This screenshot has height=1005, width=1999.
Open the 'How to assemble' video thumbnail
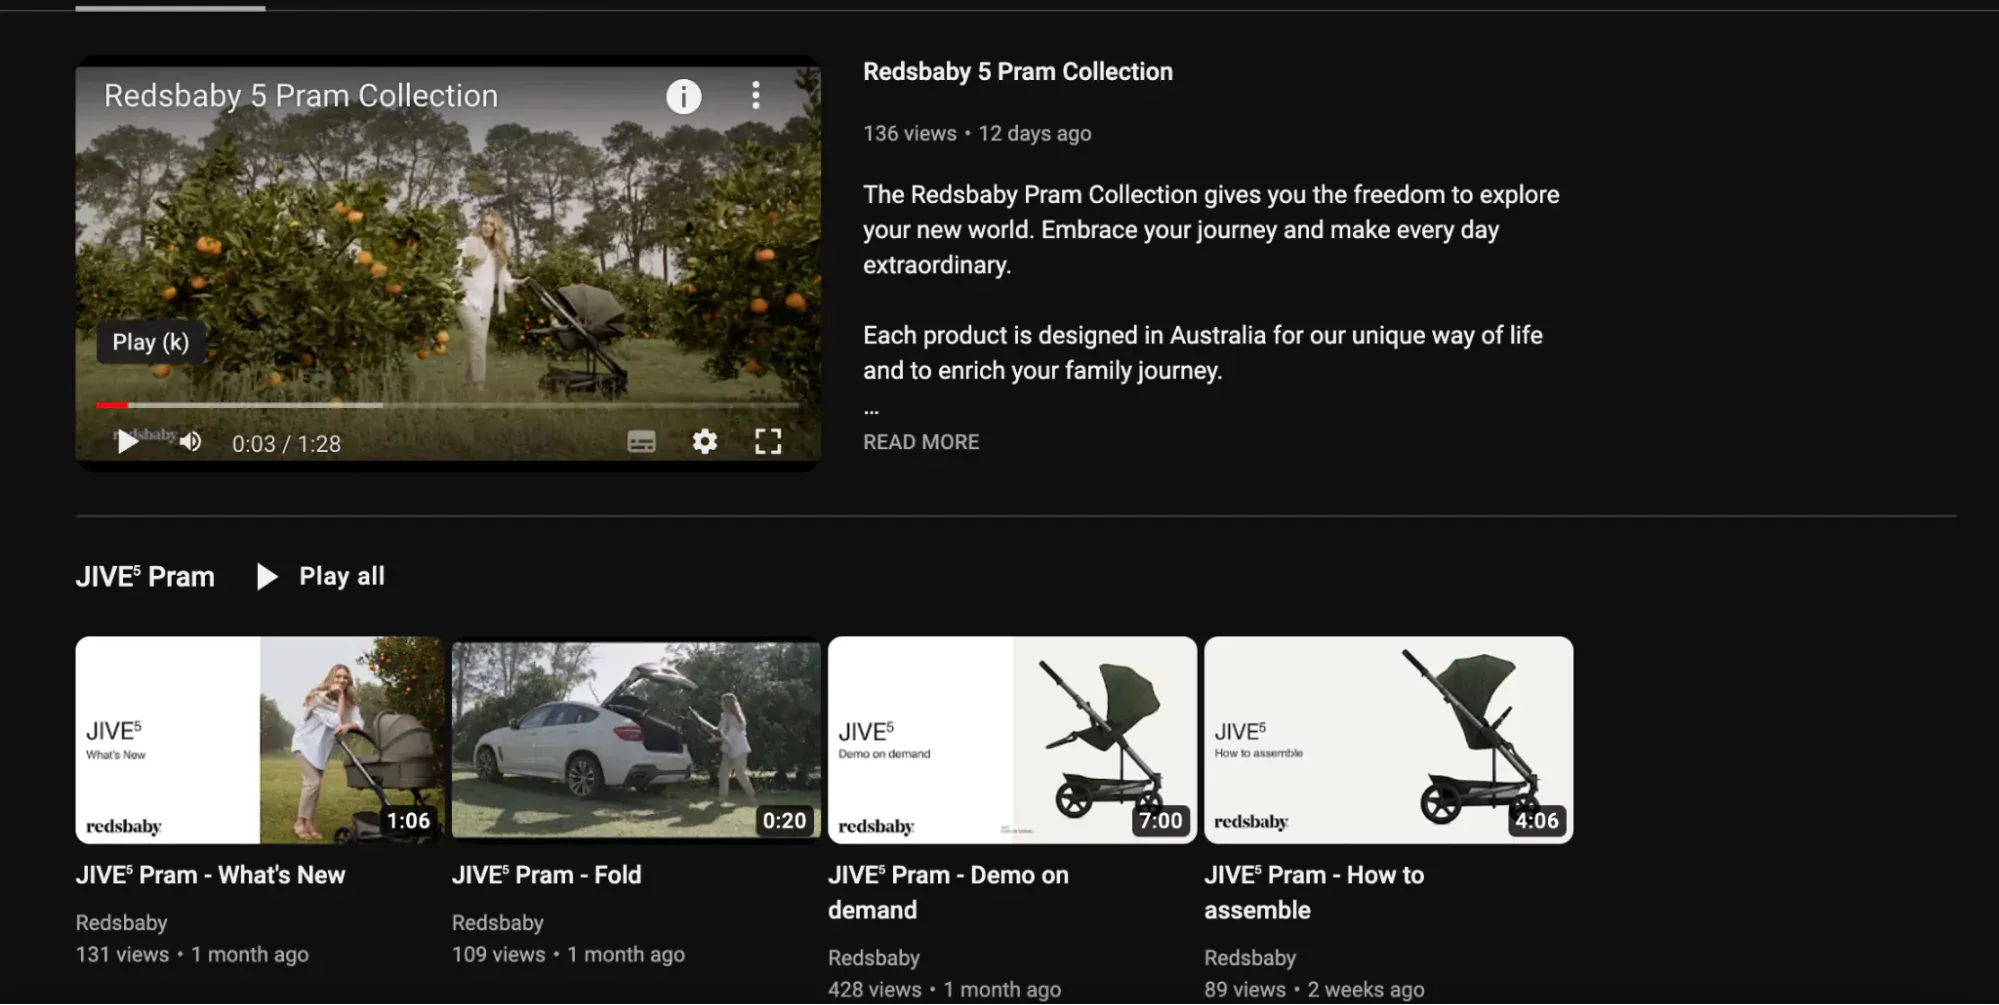(x=1388, y=740)
